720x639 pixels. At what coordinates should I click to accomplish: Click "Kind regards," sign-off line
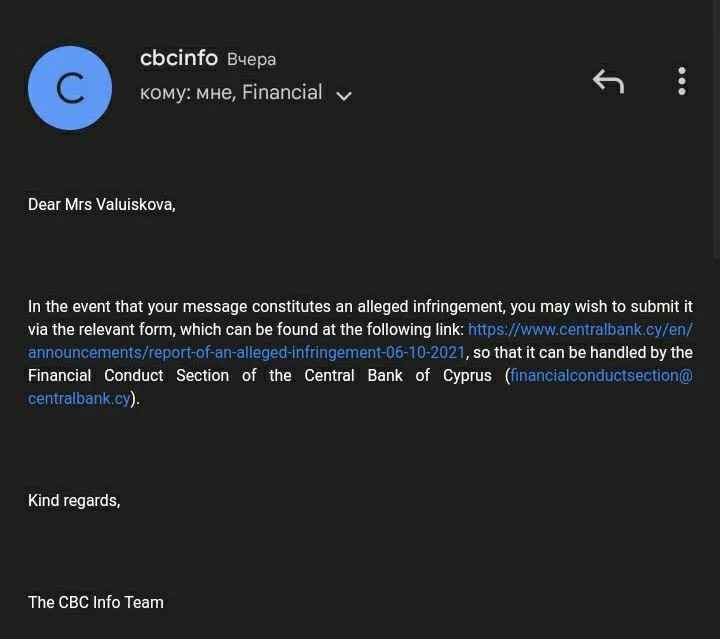pyautogui.click(x=74, y=500)
